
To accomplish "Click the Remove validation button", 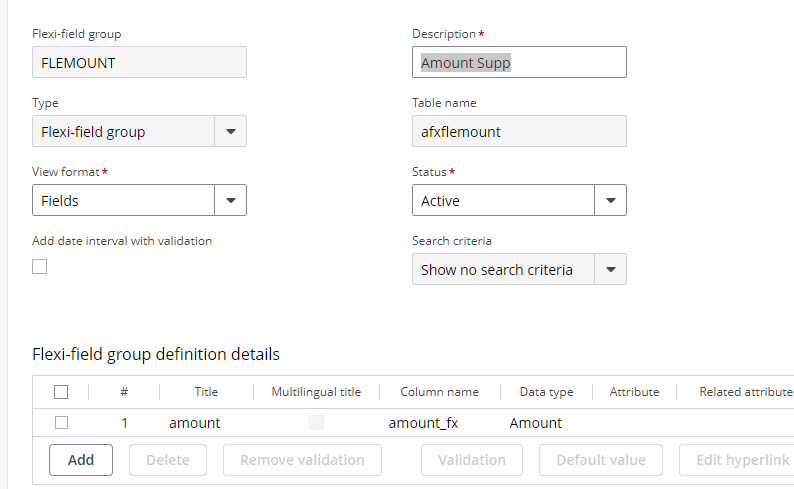I will pyautogui.click(x=302, y=460).
